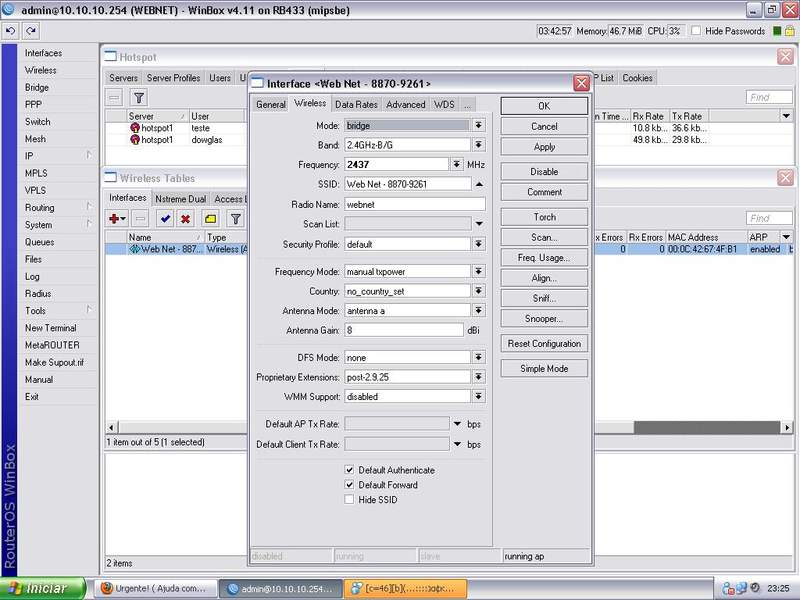This screenshot has width=800, height=600.
Task: Click the Apply button
Action: point(544,146)
